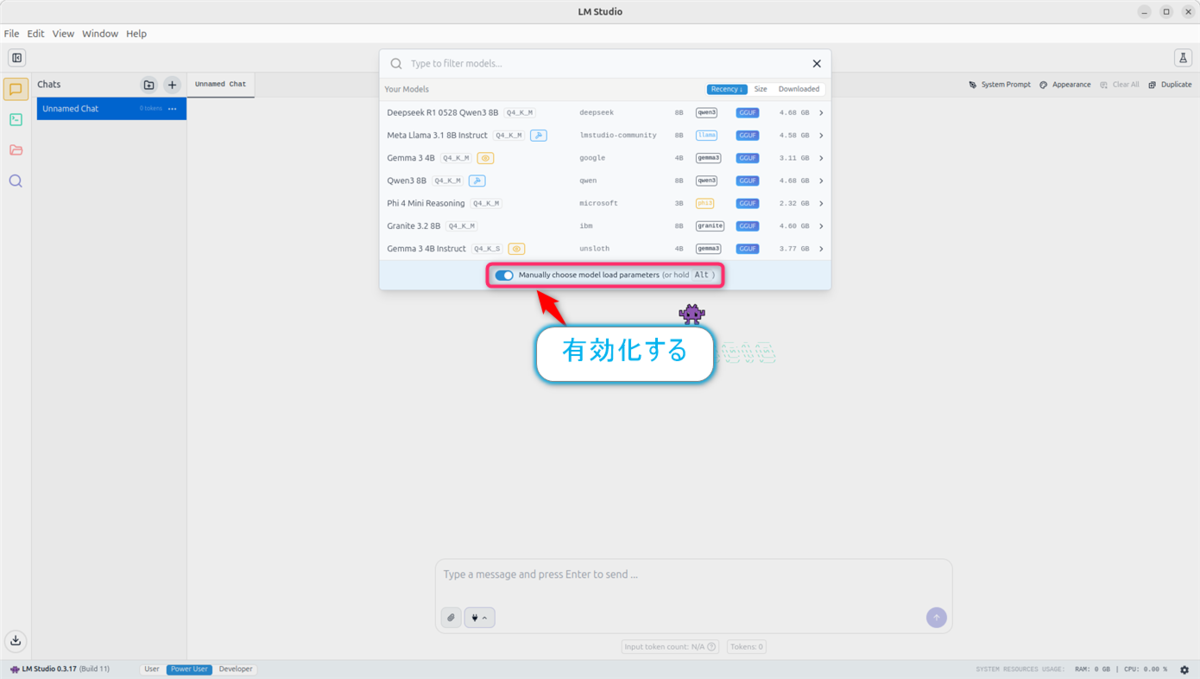The image size is (1200, 679).
Task: Open the Developer terminal section icon
Action: [x=16, y=120]
